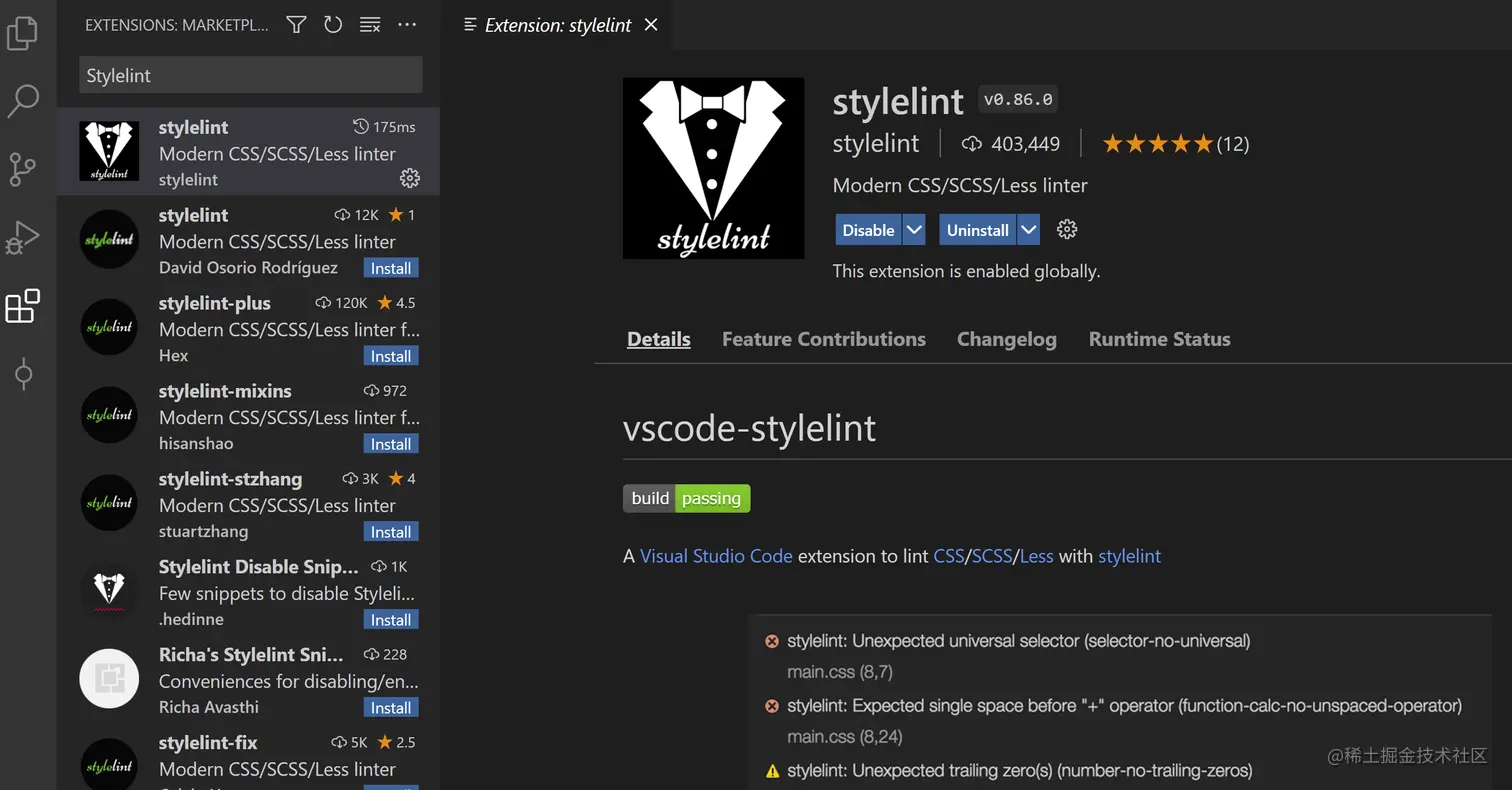
Task: Click 'This extension is enabled globally.' text
Action: coord(966,271)
